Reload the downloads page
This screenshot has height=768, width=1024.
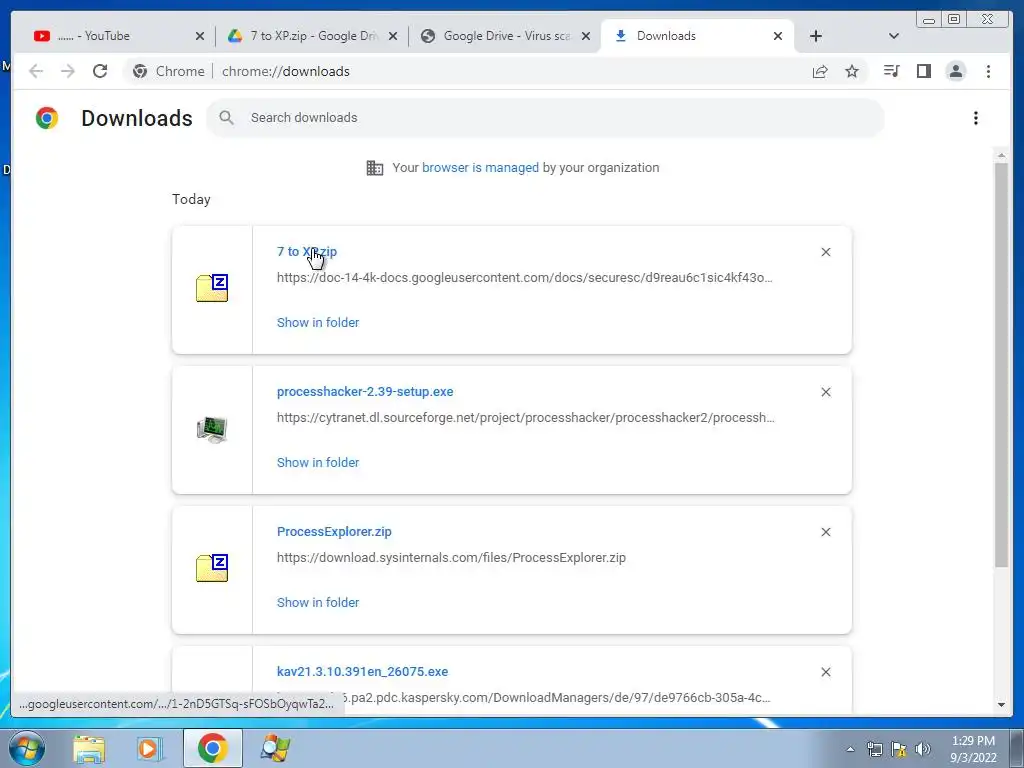coord(100,71)
